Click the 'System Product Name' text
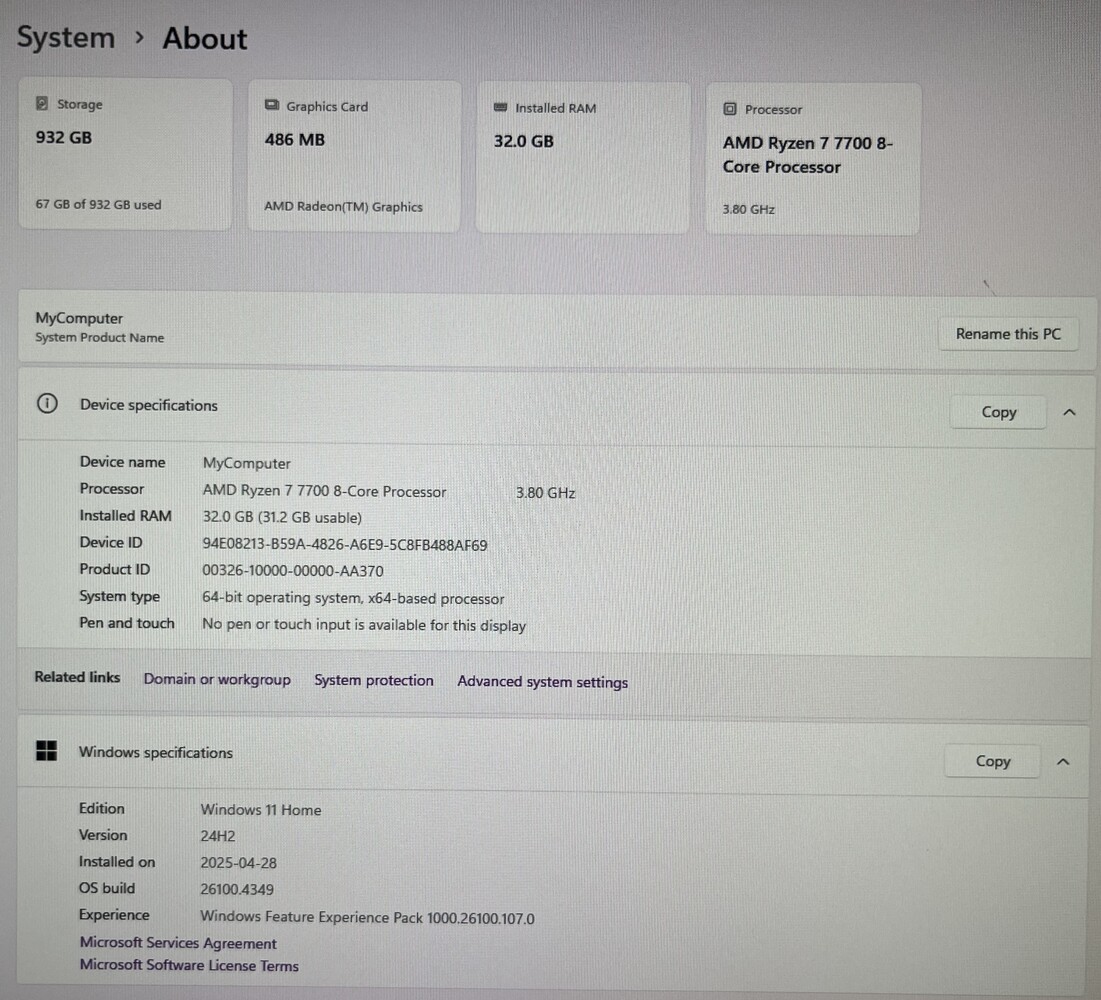Screen dimensions: 1101x1000 pyautogui.click(x=100, y=338)
